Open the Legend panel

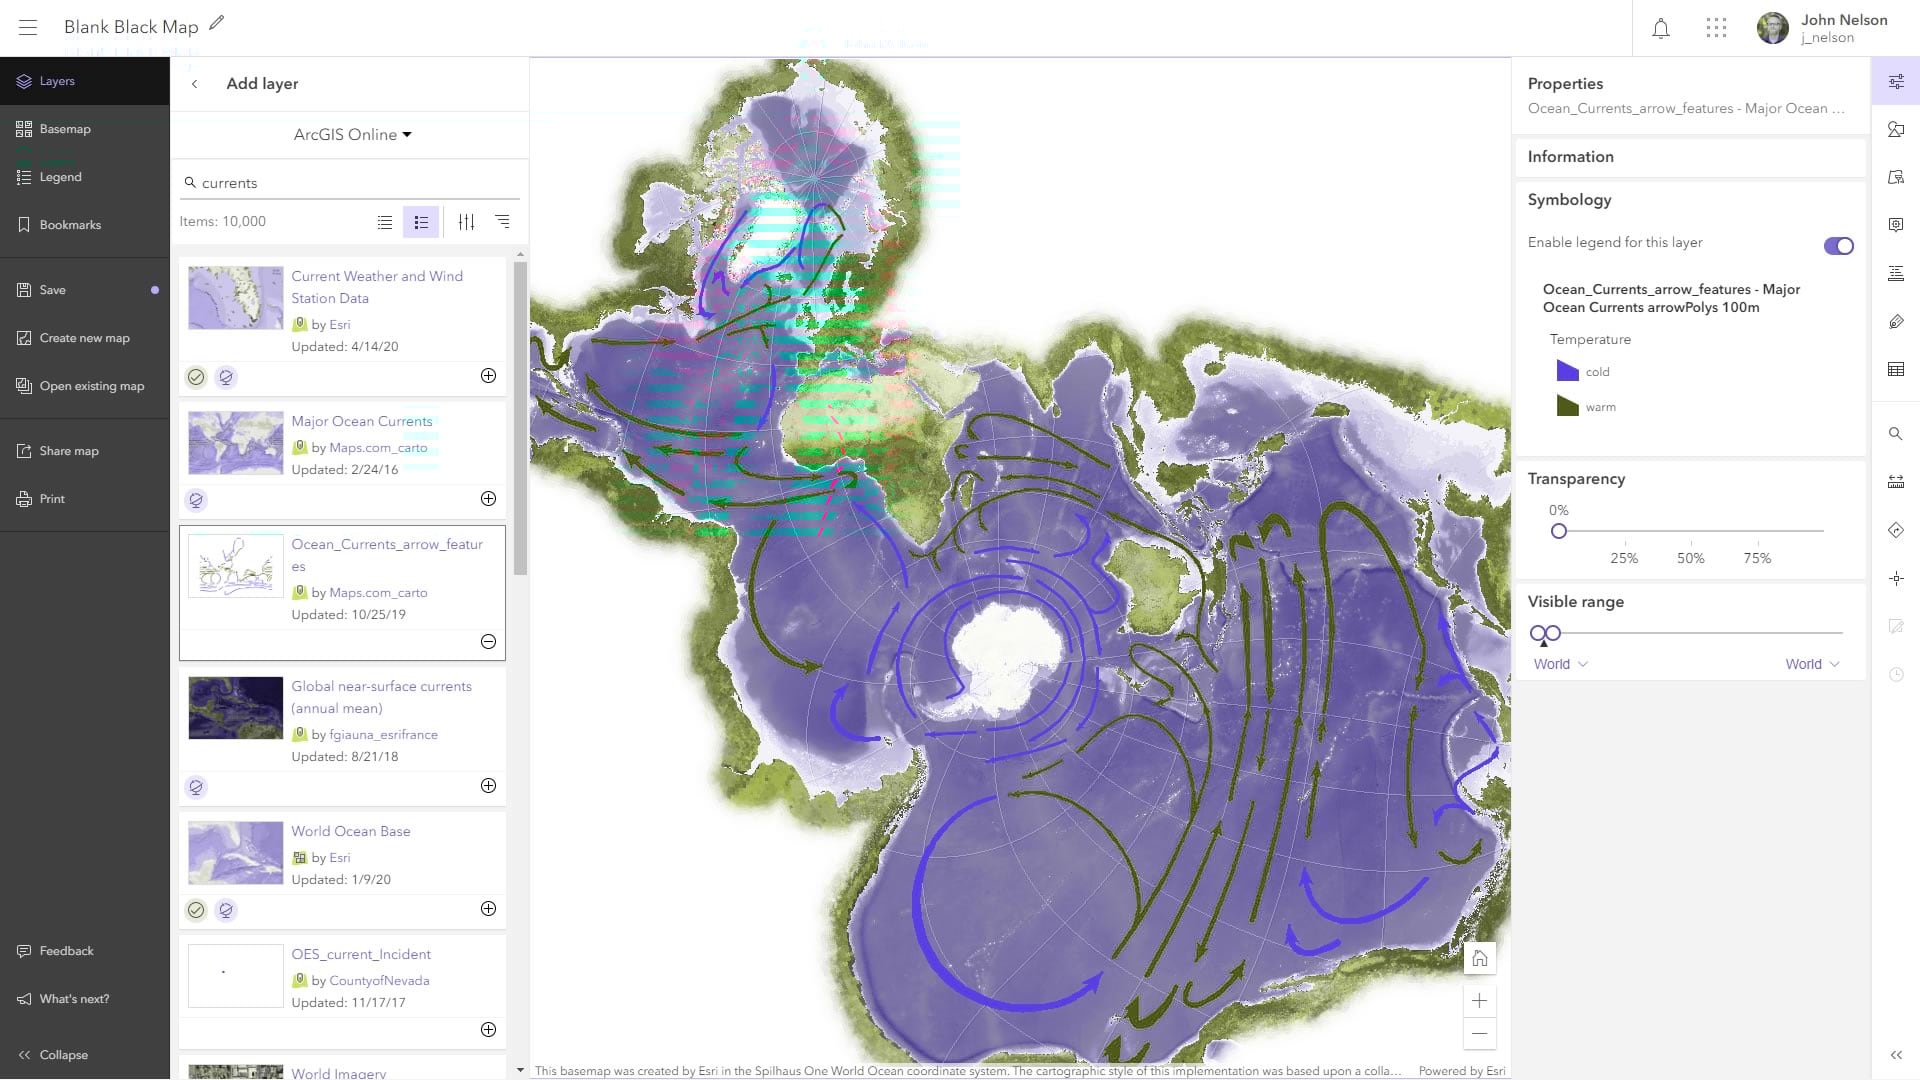click(85, 177)
